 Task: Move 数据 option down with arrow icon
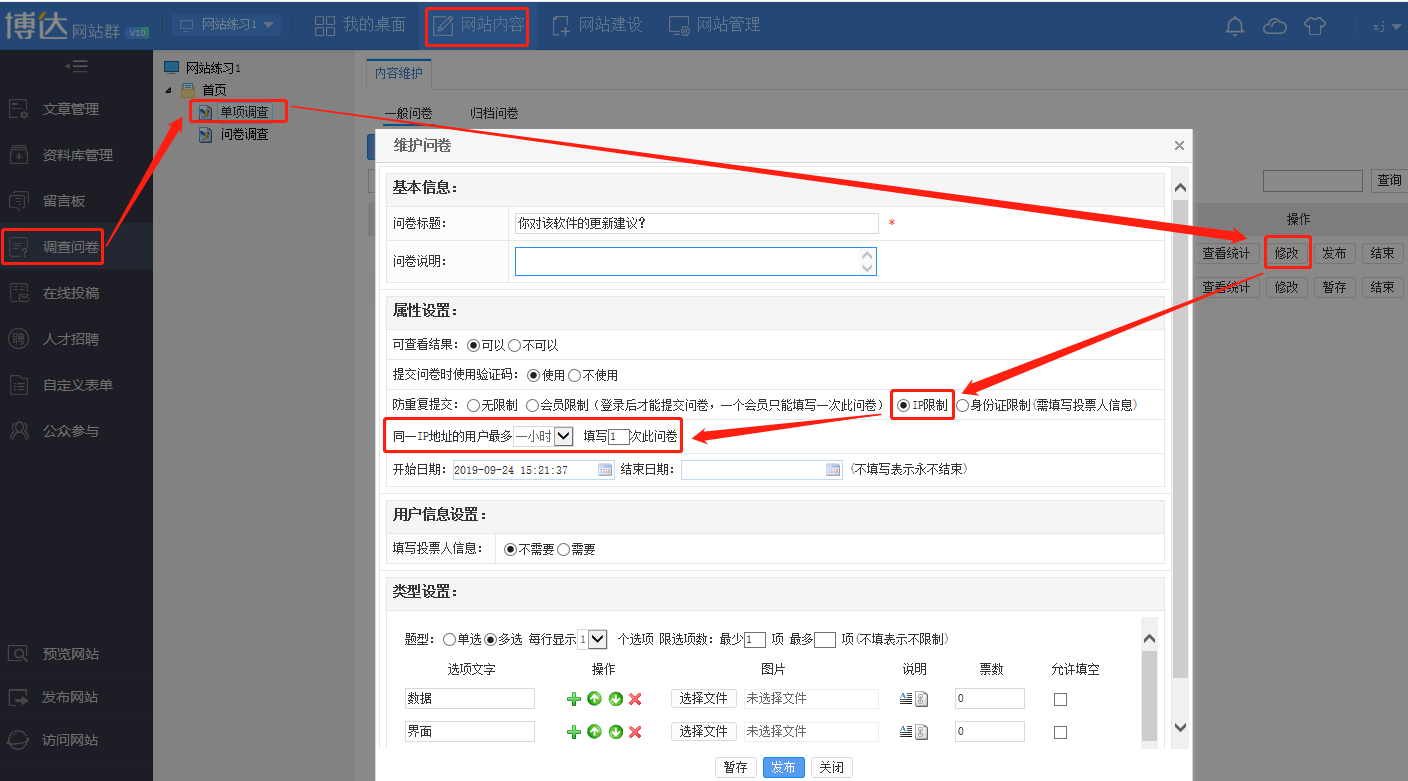point(615,699)
